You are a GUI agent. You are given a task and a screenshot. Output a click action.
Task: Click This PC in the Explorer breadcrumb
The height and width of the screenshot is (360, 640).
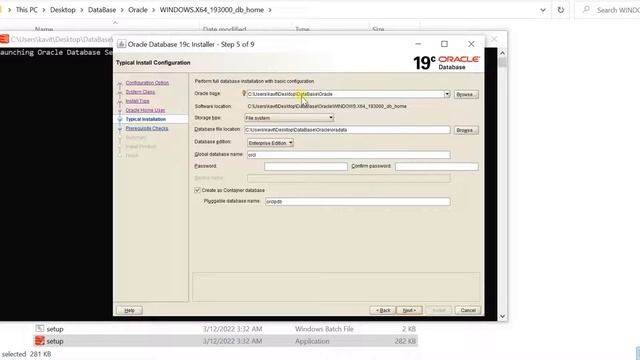click(27, 10)
